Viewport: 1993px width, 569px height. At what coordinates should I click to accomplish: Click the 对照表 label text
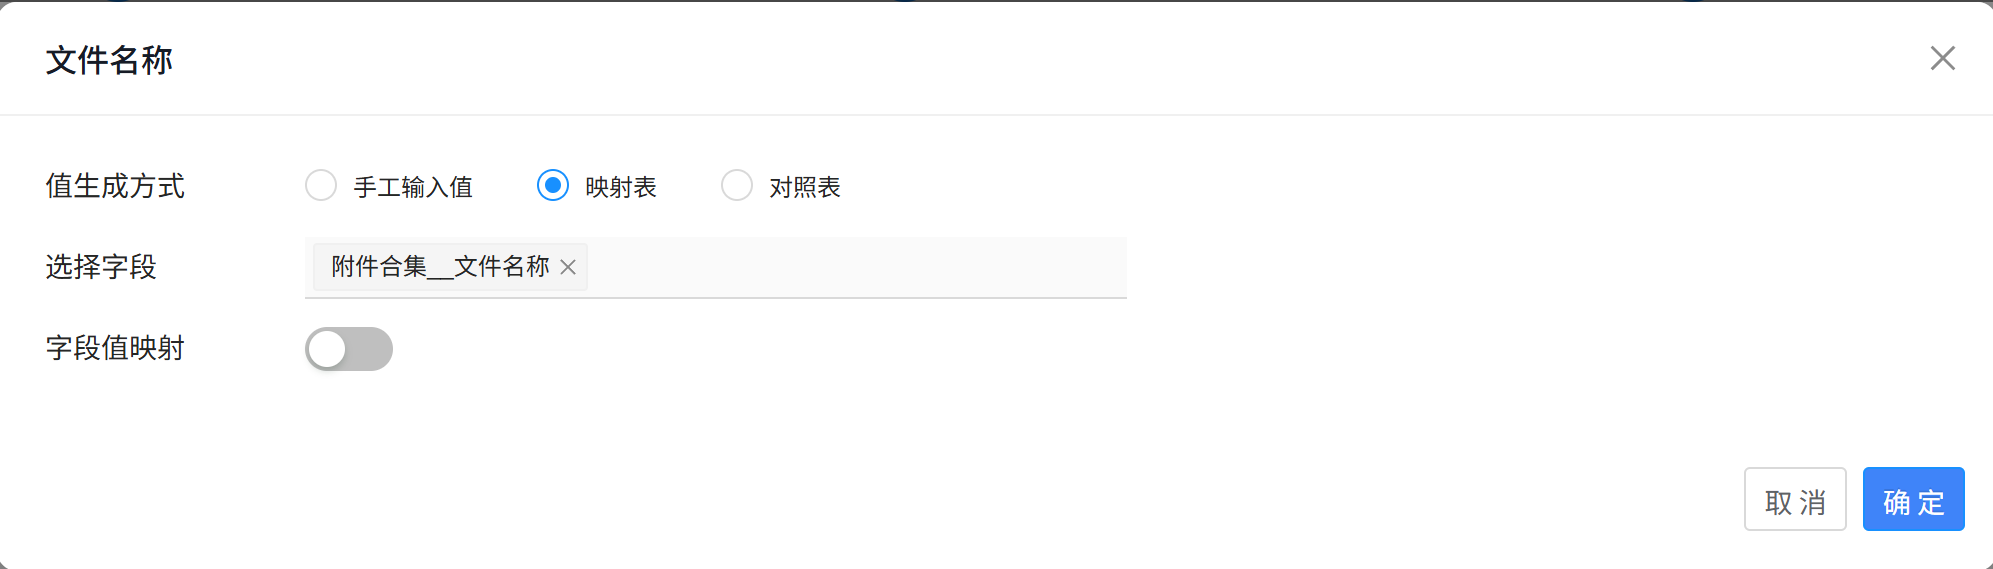pos(805,187)
